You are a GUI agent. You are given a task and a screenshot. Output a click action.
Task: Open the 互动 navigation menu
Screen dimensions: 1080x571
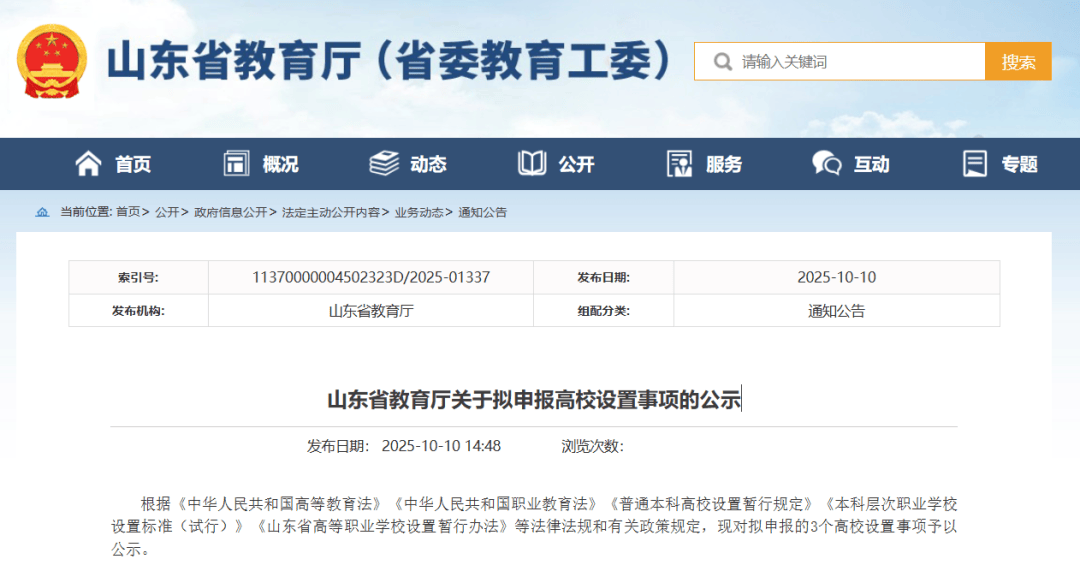[871, 165]
